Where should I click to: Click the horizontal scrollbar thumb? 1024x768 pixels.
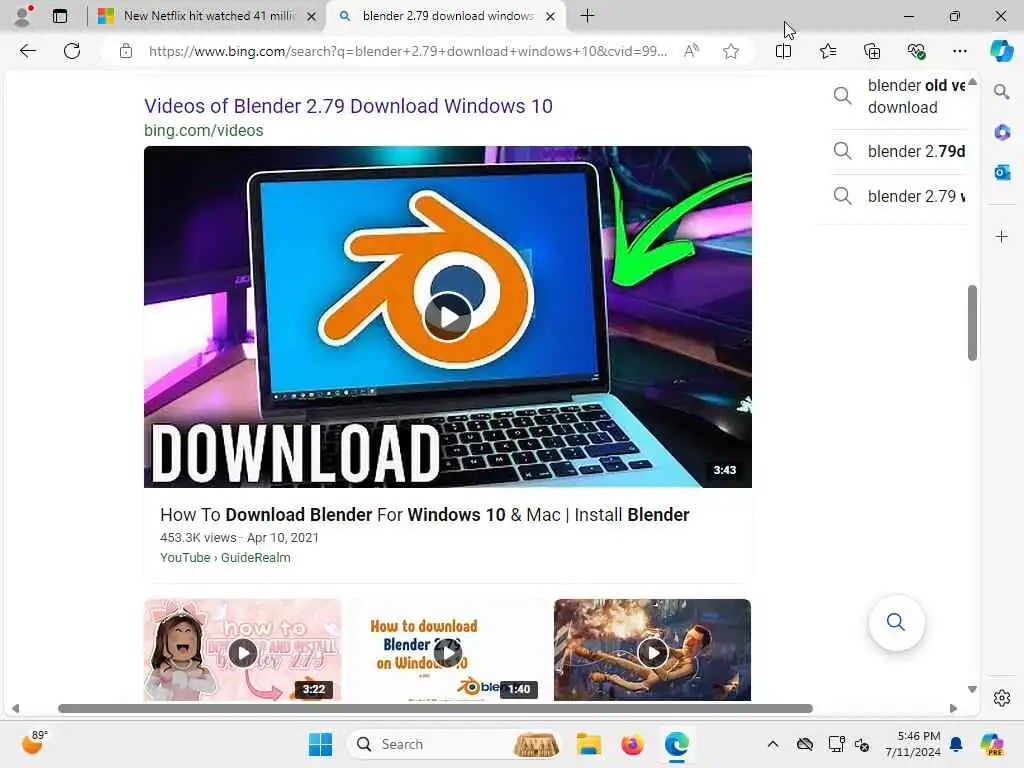[x=435, y=709]
